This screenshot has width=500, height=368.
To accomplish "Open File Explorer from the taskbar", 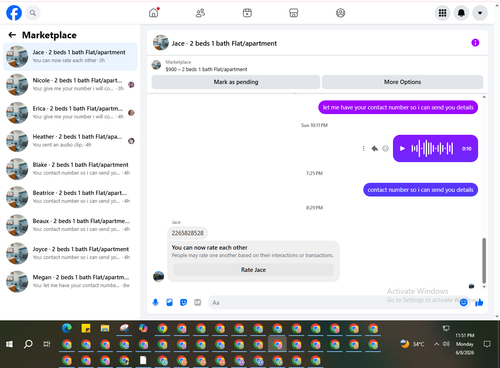I will [x=105, y=329].
